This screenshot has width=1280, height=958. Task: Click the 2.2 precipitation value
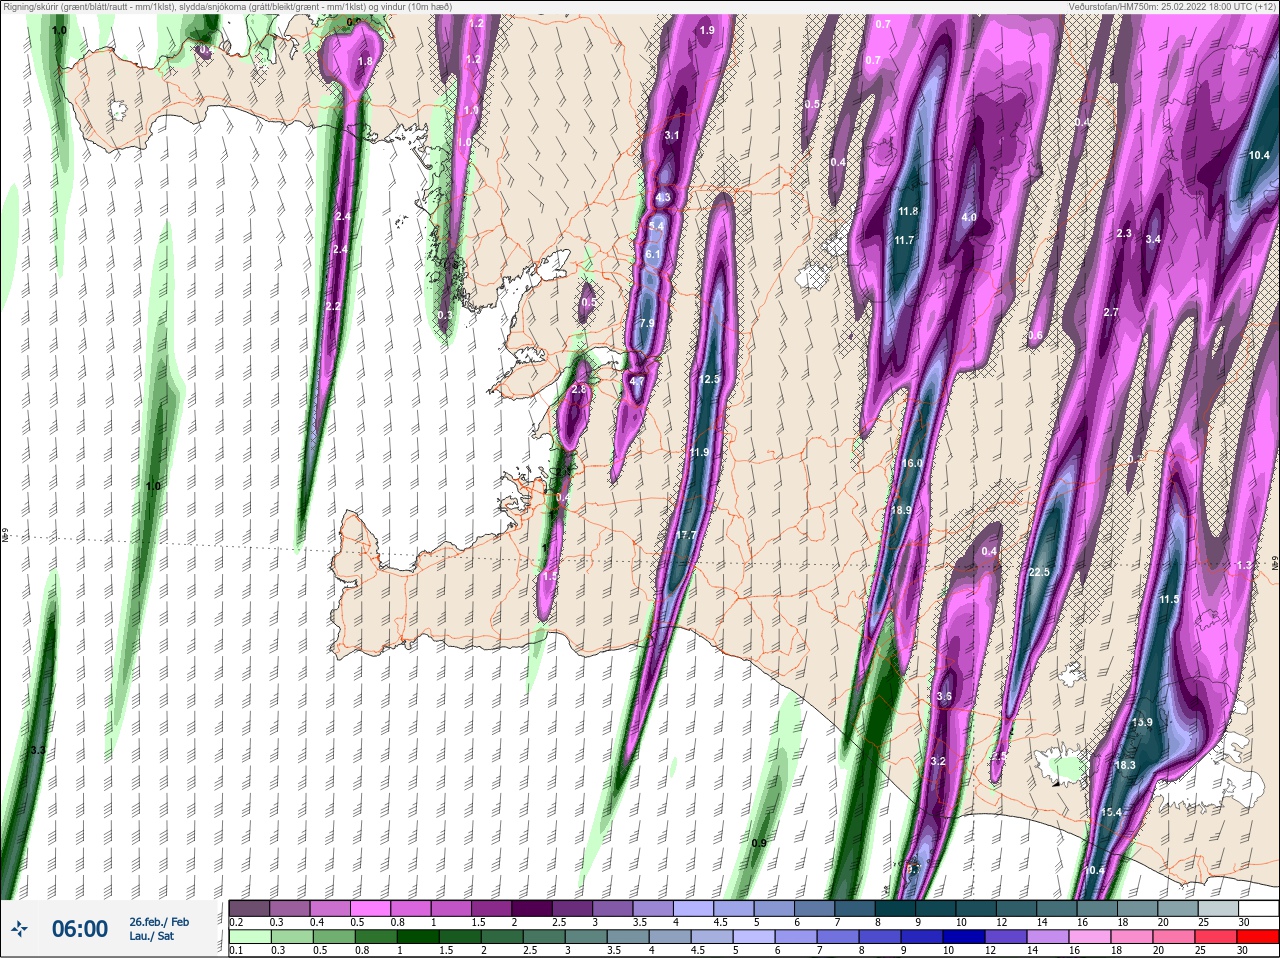[334, 305]
